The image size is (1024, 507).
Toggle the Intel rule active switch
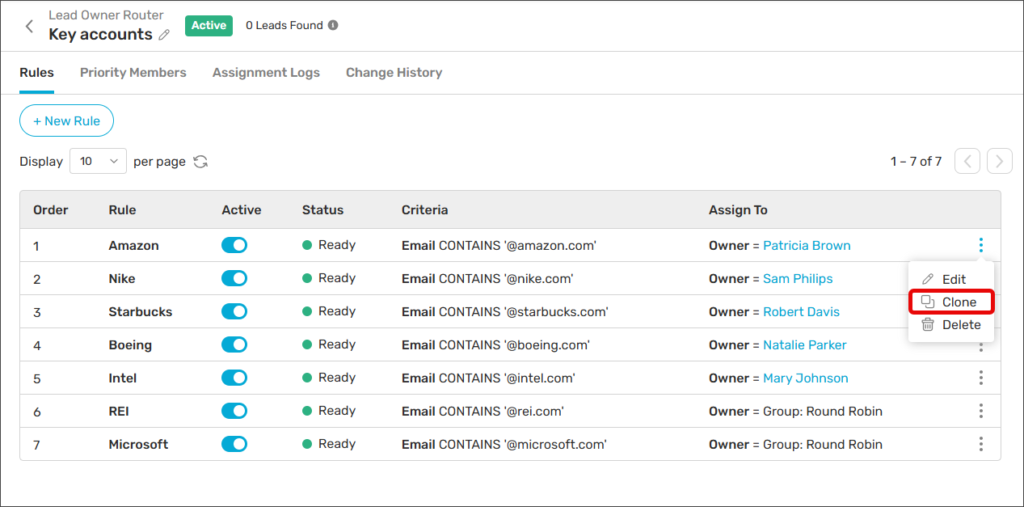[x=234, y=378]
